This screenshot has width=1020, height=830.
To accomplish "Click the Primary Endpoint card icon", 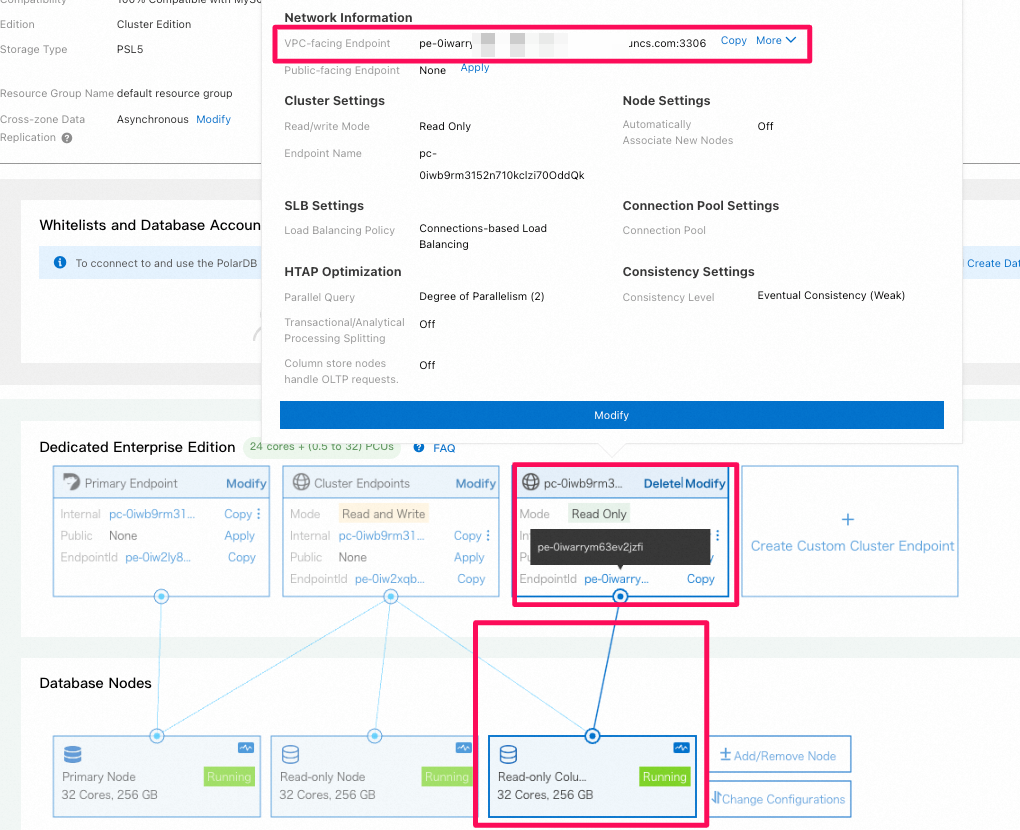I will click(x=71, y=482).
